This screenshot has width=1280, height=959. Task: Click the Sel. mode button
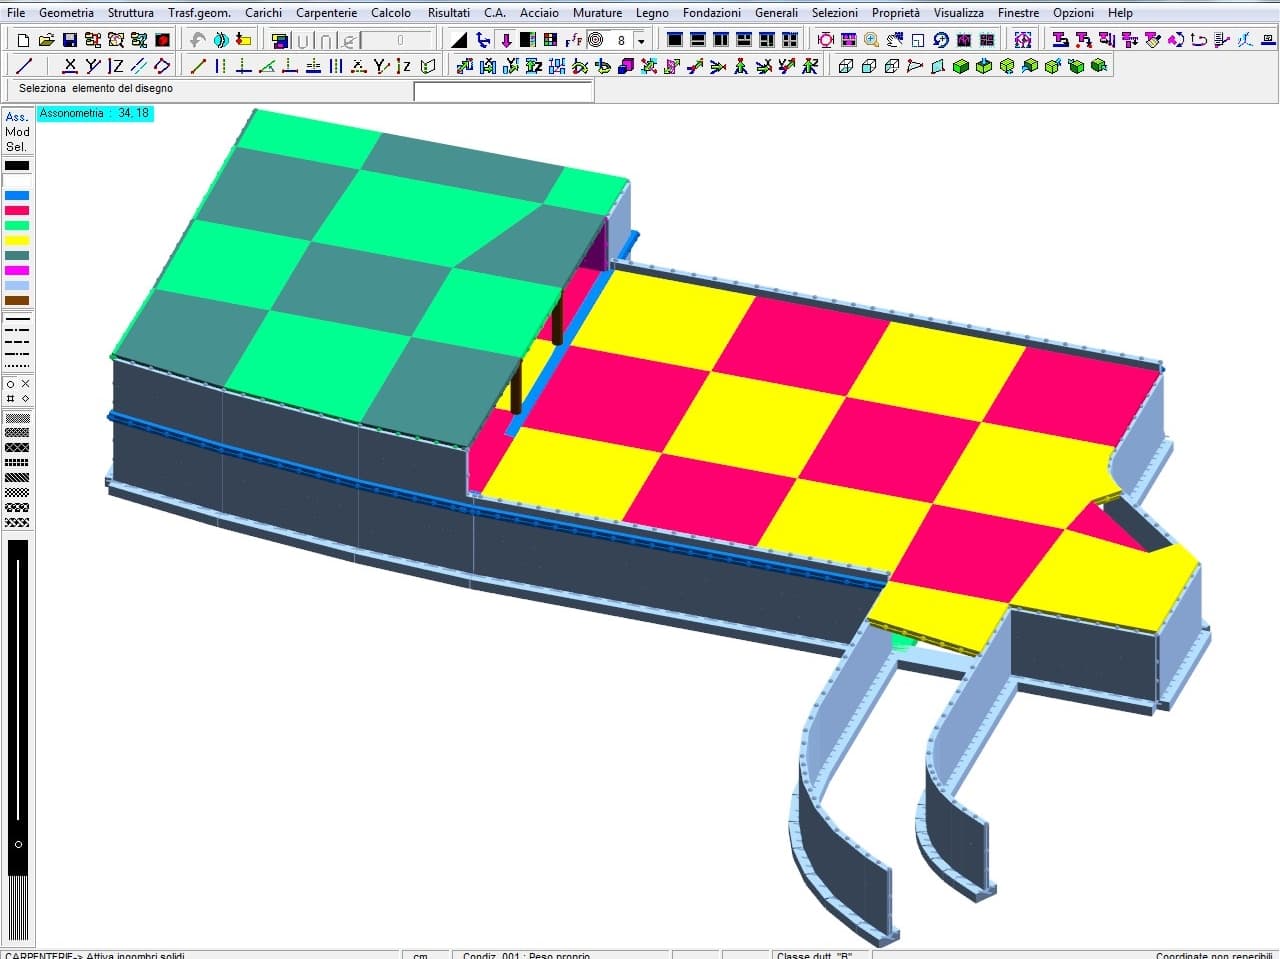point(17,147)
